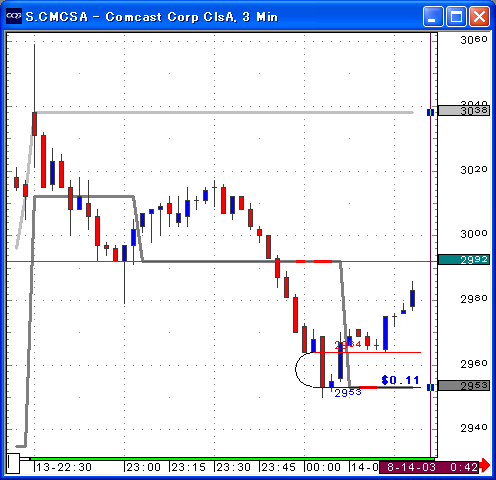The width and height of the screenshot is (496, 480).
Task: Click the 3000 price axis label
Action: click(x=474, y=234)
